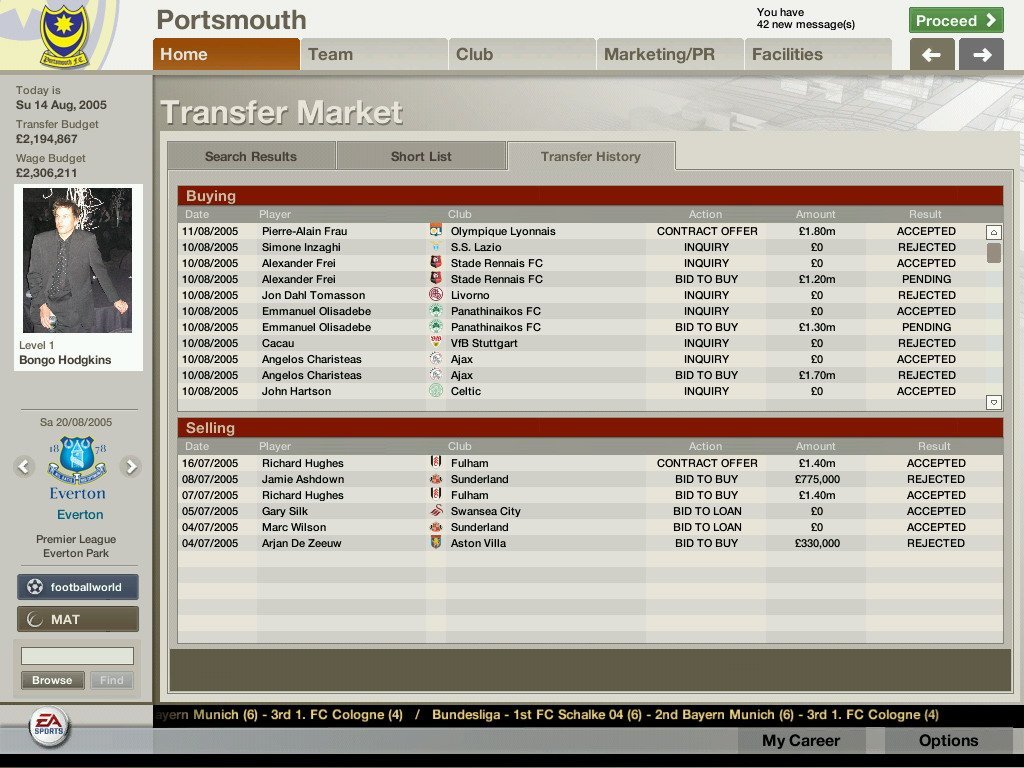
Task: Switch to the Search Results tab
Action: tap(250, 156)
